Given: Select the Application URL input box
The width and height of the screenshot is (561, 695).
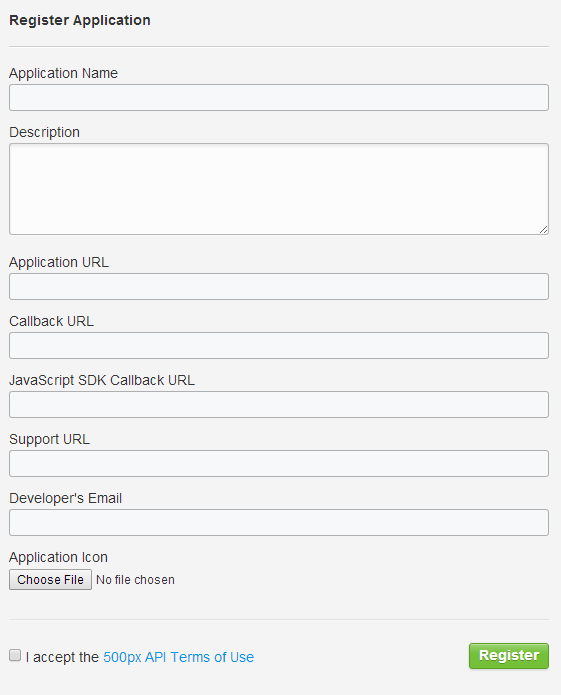Looking at the screenshot, I should coord(279,286).
